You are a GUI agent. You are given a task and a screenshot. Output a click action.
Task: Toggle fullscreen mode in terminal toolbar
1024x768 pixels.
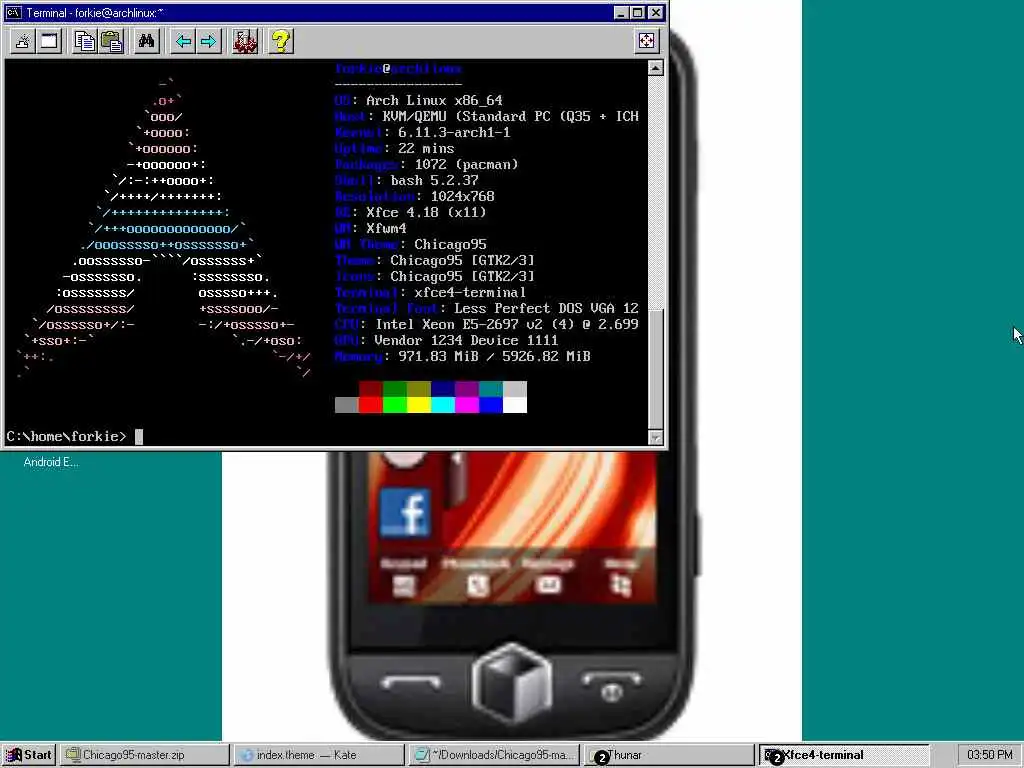coord(646,40)
